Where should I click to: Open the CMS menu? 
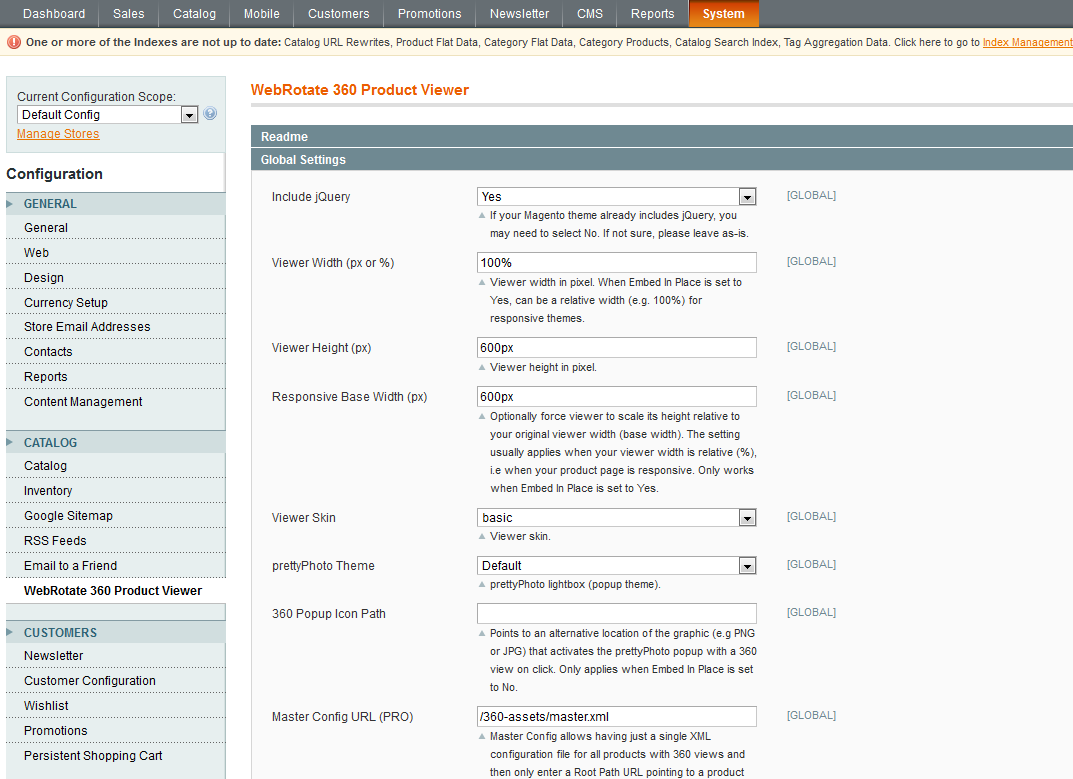(590, 14)
